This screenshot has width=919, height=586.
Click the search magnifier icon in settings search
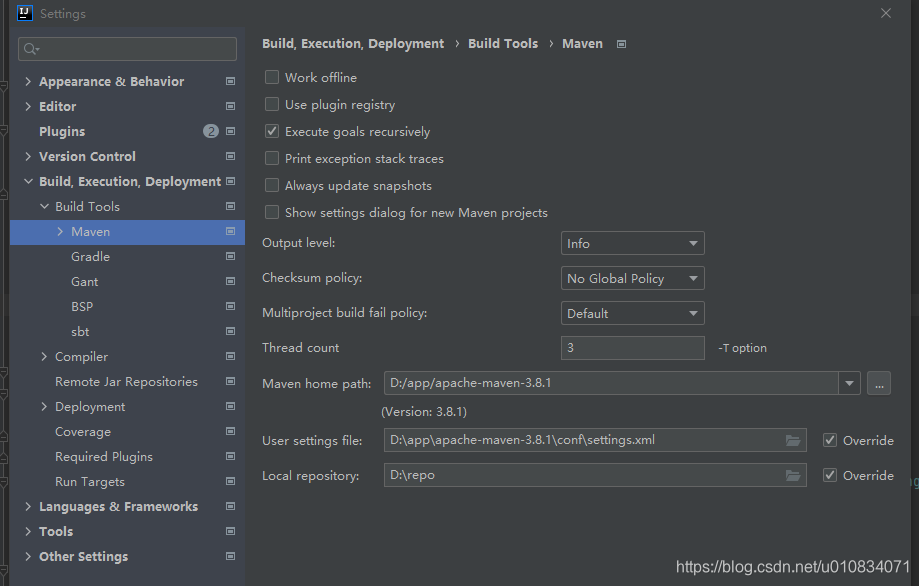(x=31, y=49)
